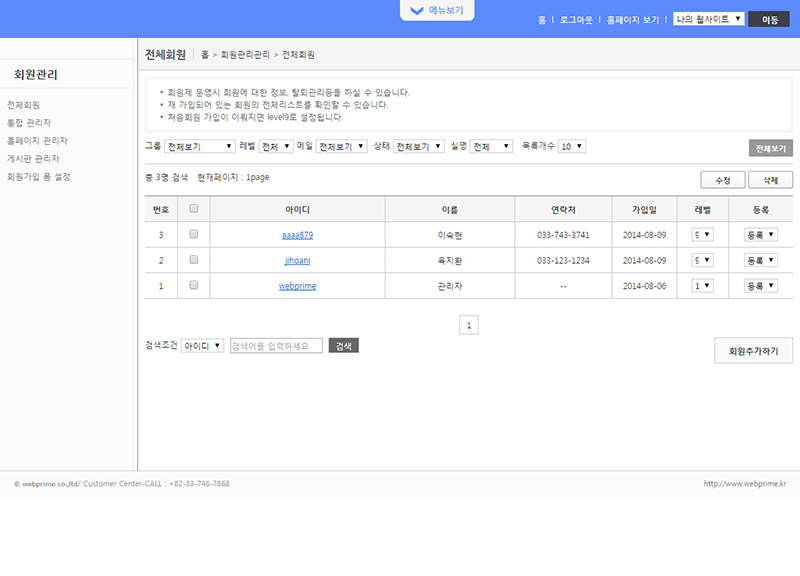Open 등록 dropdown for aaaa879 row
Screen dimensions: 800x576
pos(761,235)
